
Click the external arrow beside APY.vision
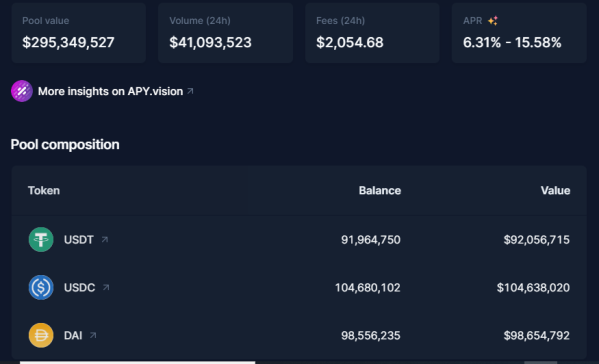pyautogui.click(x=190, y=91)
